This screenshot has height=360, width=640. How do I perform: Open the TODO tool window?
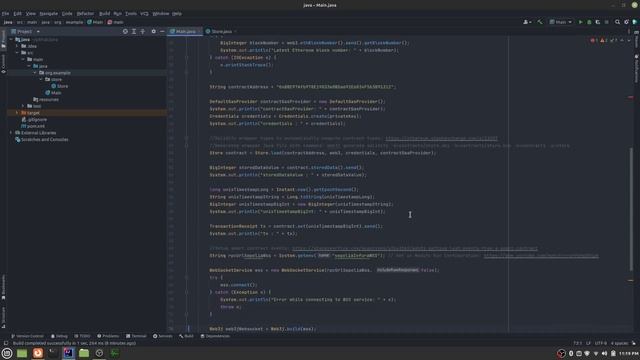[82, 336]
